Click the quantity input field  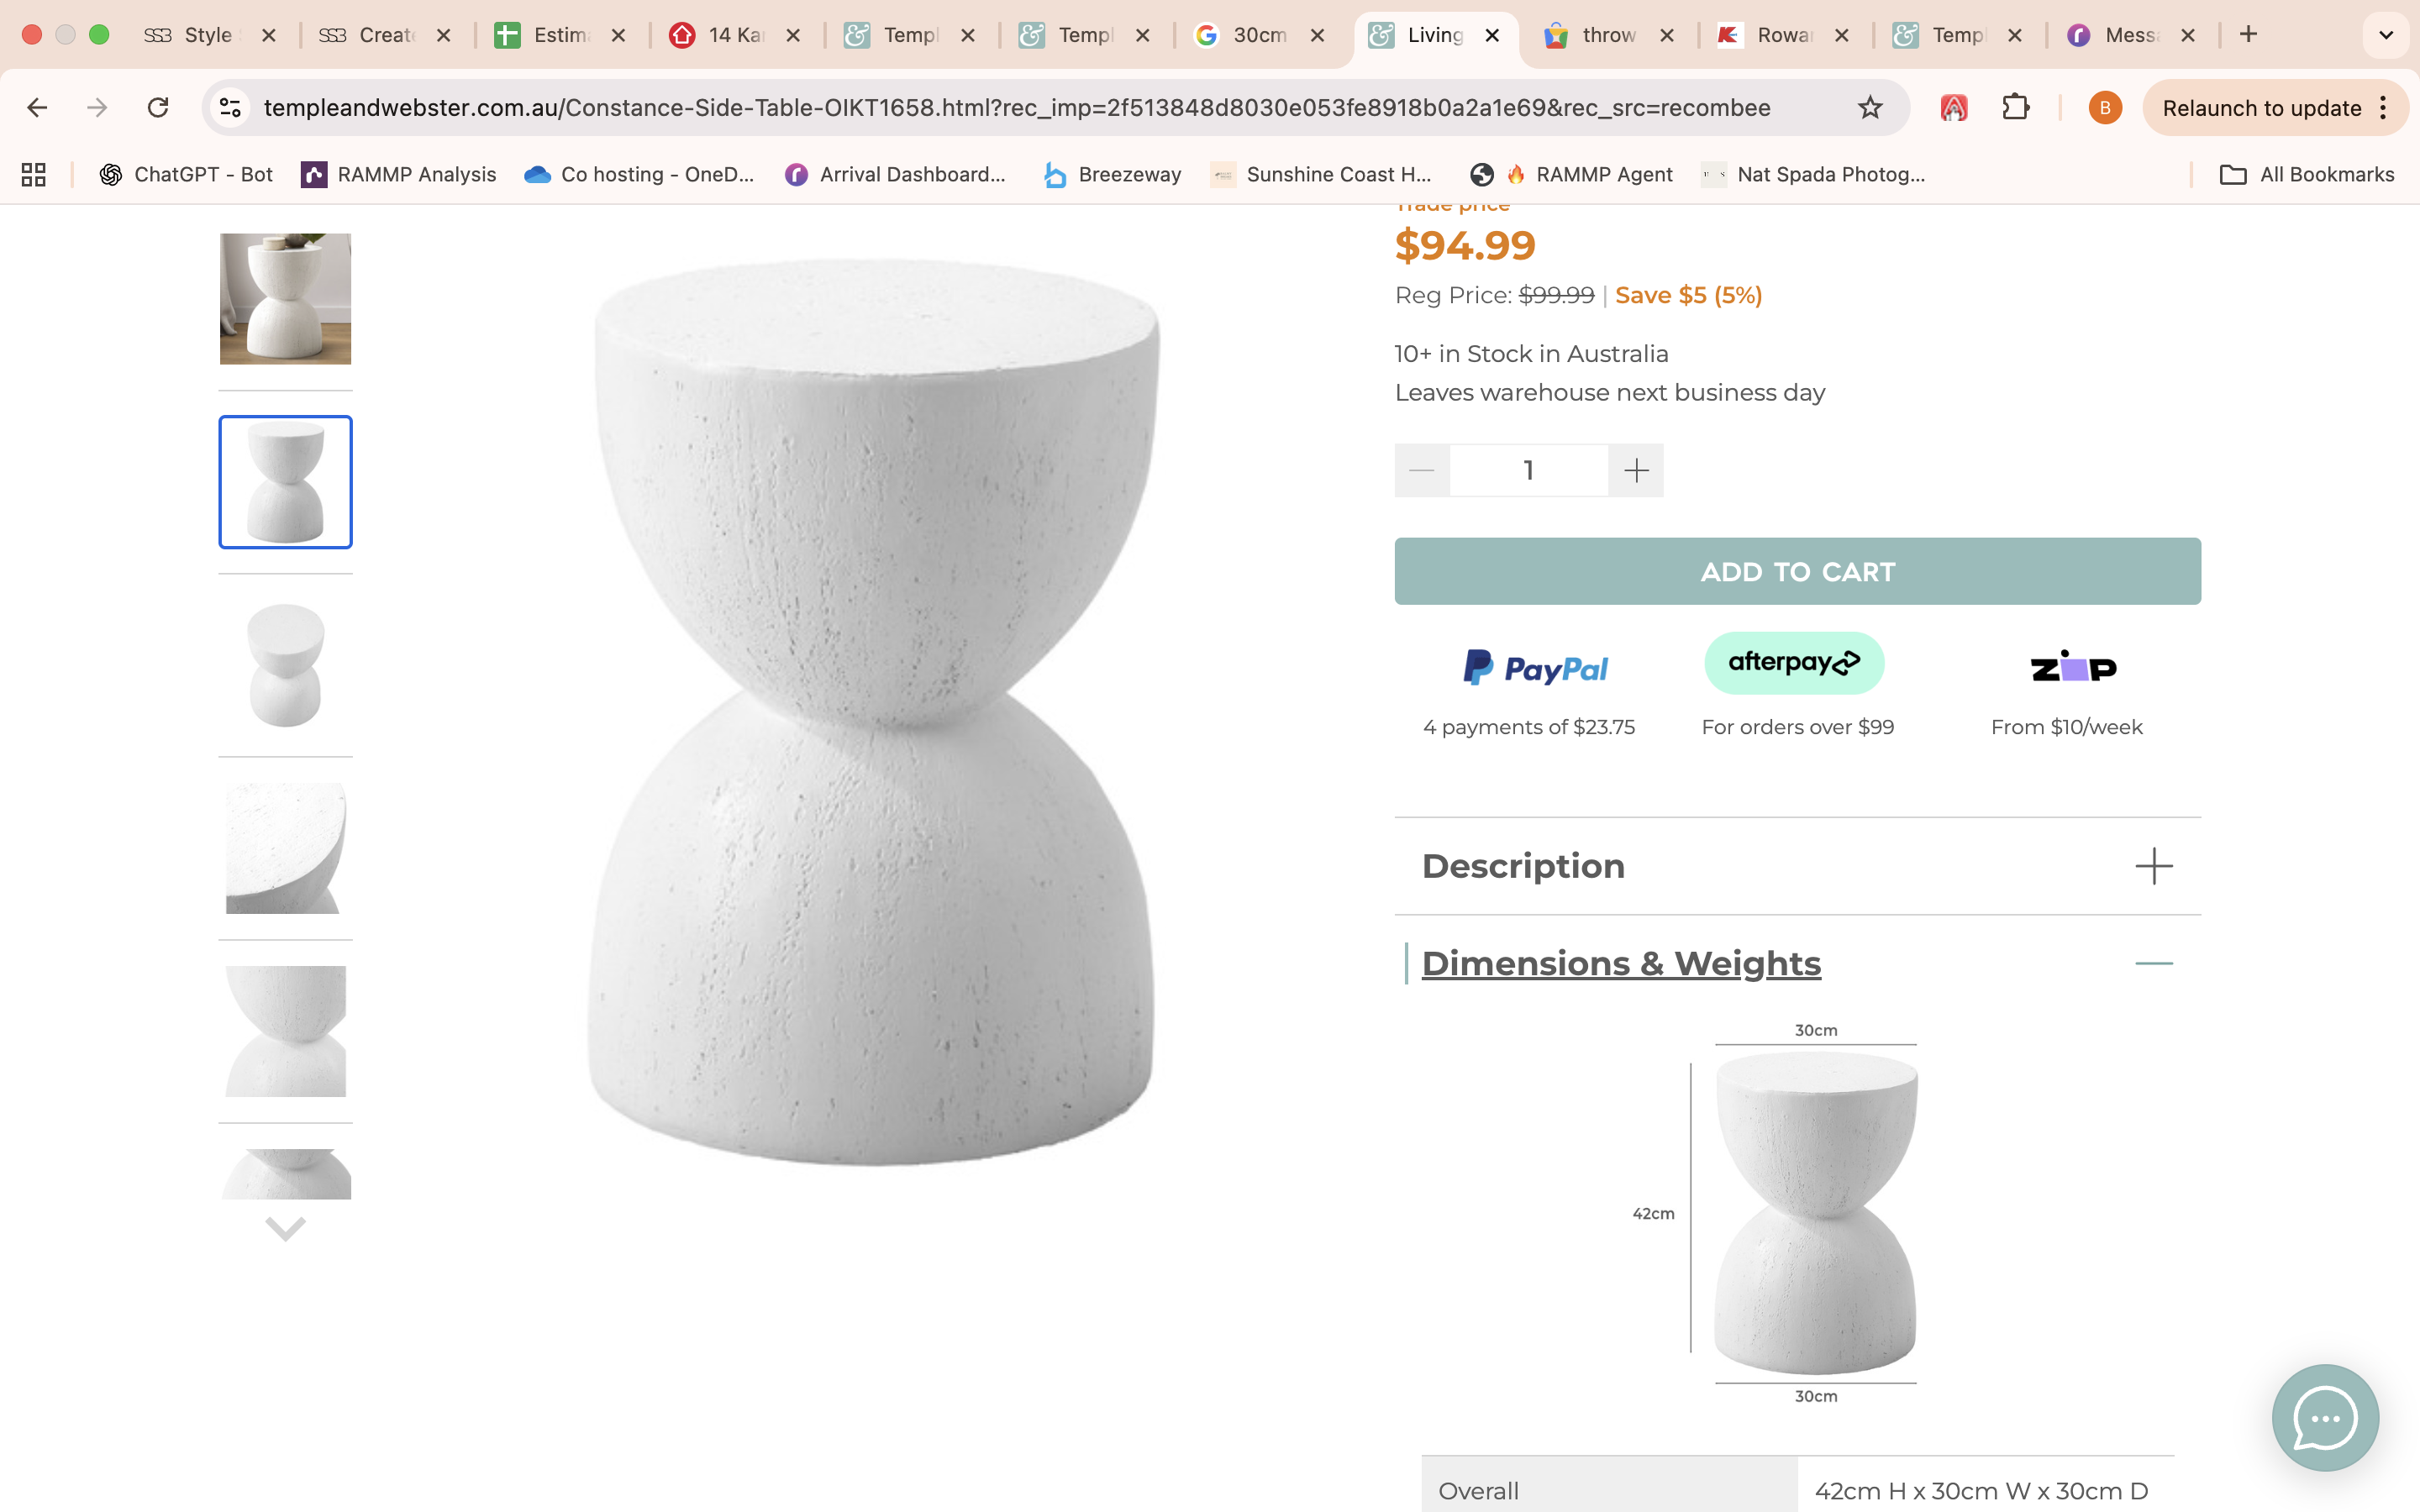(1528, 470)
